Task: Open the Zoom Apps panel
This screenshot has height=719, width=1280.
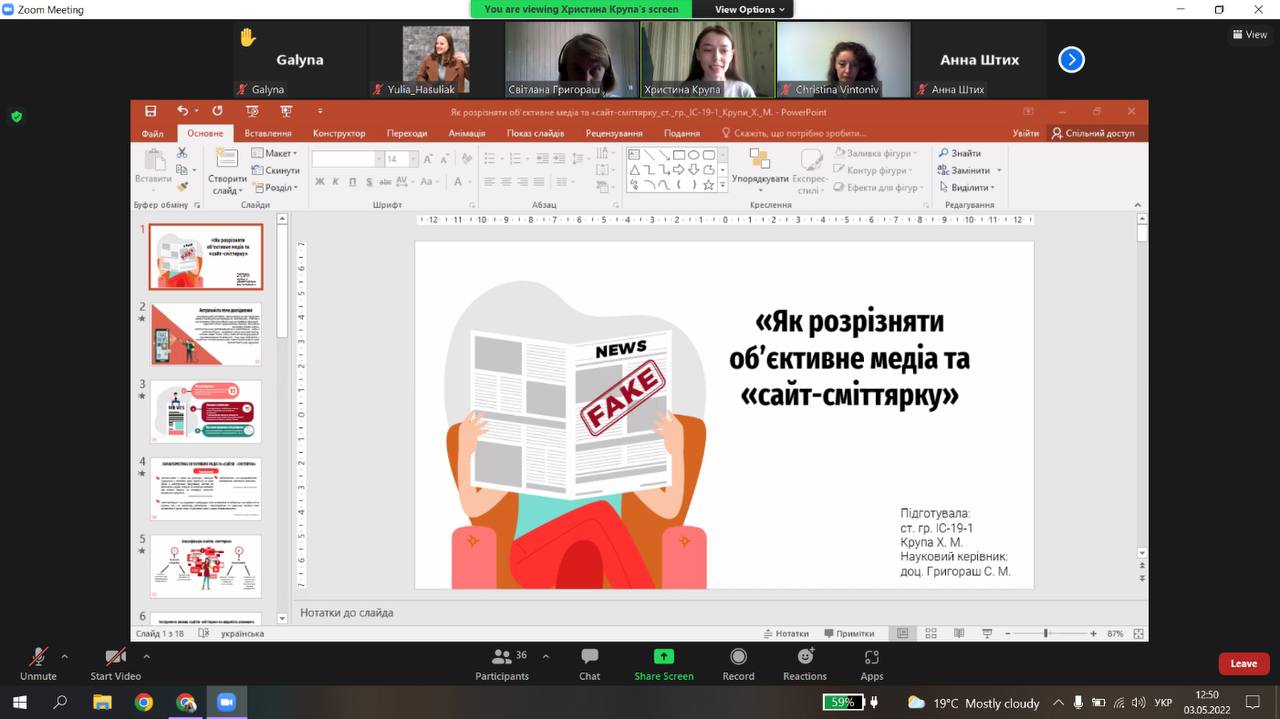Action: (871, 664)
